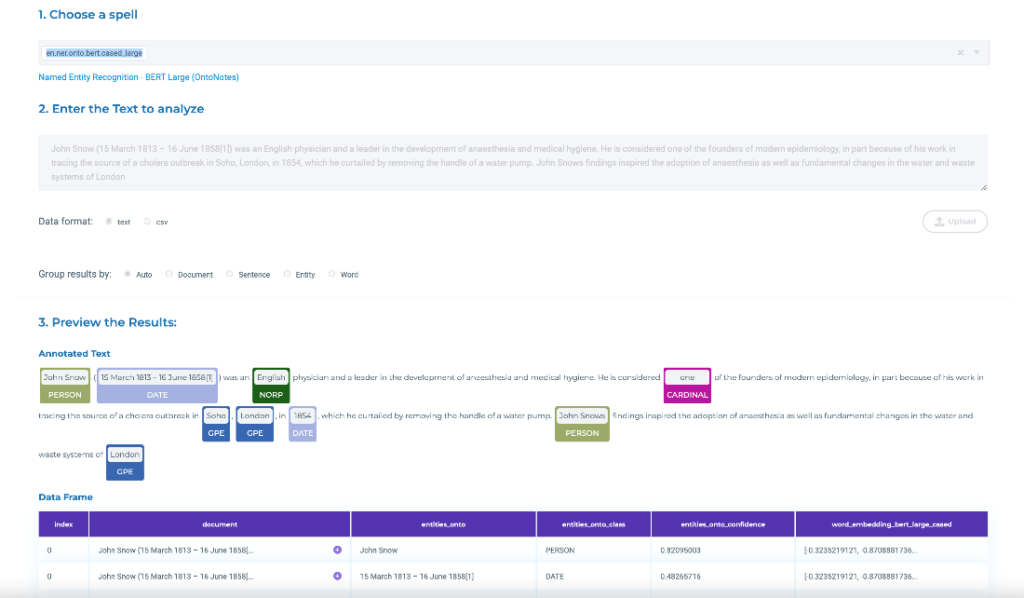Open the BERT Large OntoNotes model link
1024x598 pixels.
click(x=137, y=77)
